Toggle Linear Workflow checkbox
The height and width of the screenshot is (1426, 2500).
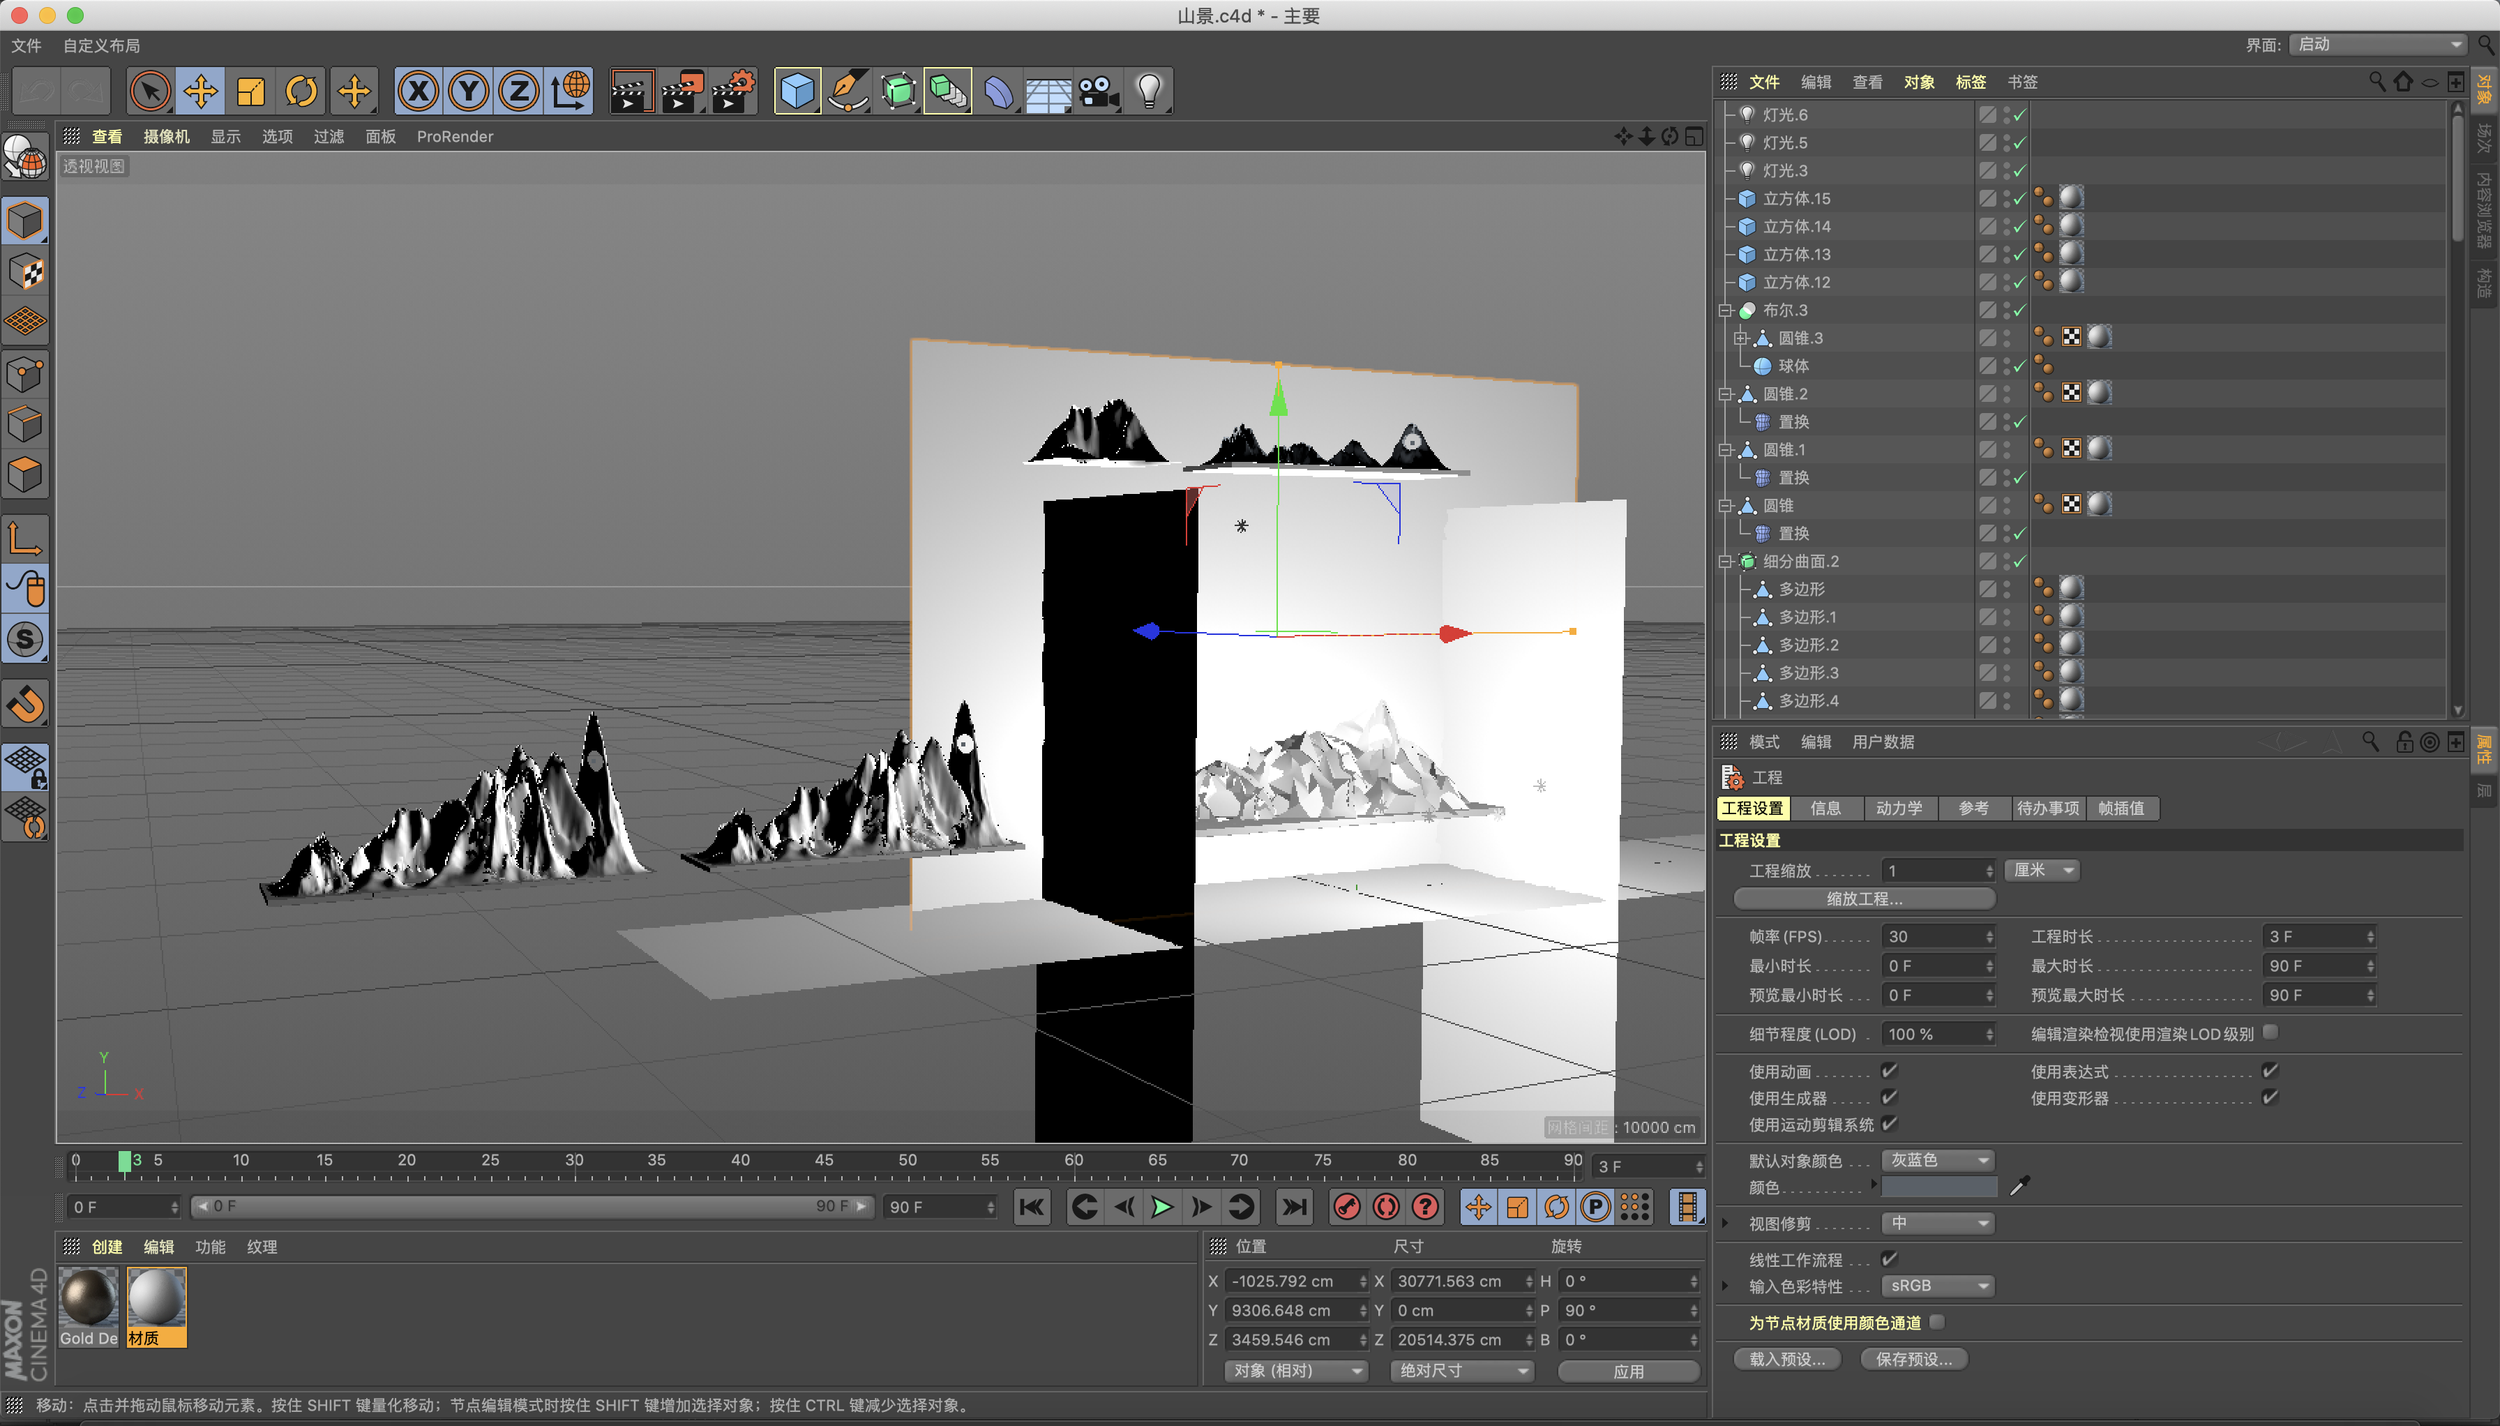(x=1889, y=1260)
